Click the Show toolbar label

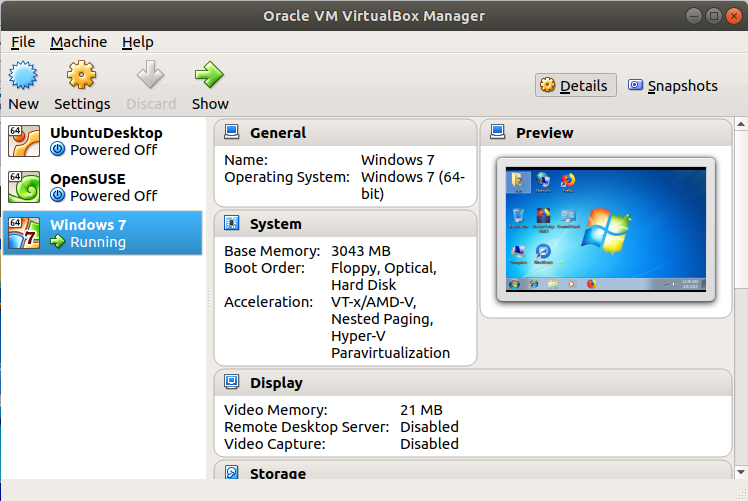(x=210, y=104)
